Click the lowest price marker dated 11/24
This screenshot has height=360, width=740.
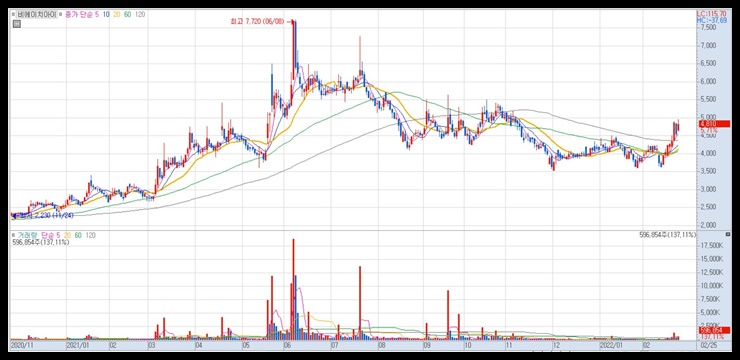[42, 215]
